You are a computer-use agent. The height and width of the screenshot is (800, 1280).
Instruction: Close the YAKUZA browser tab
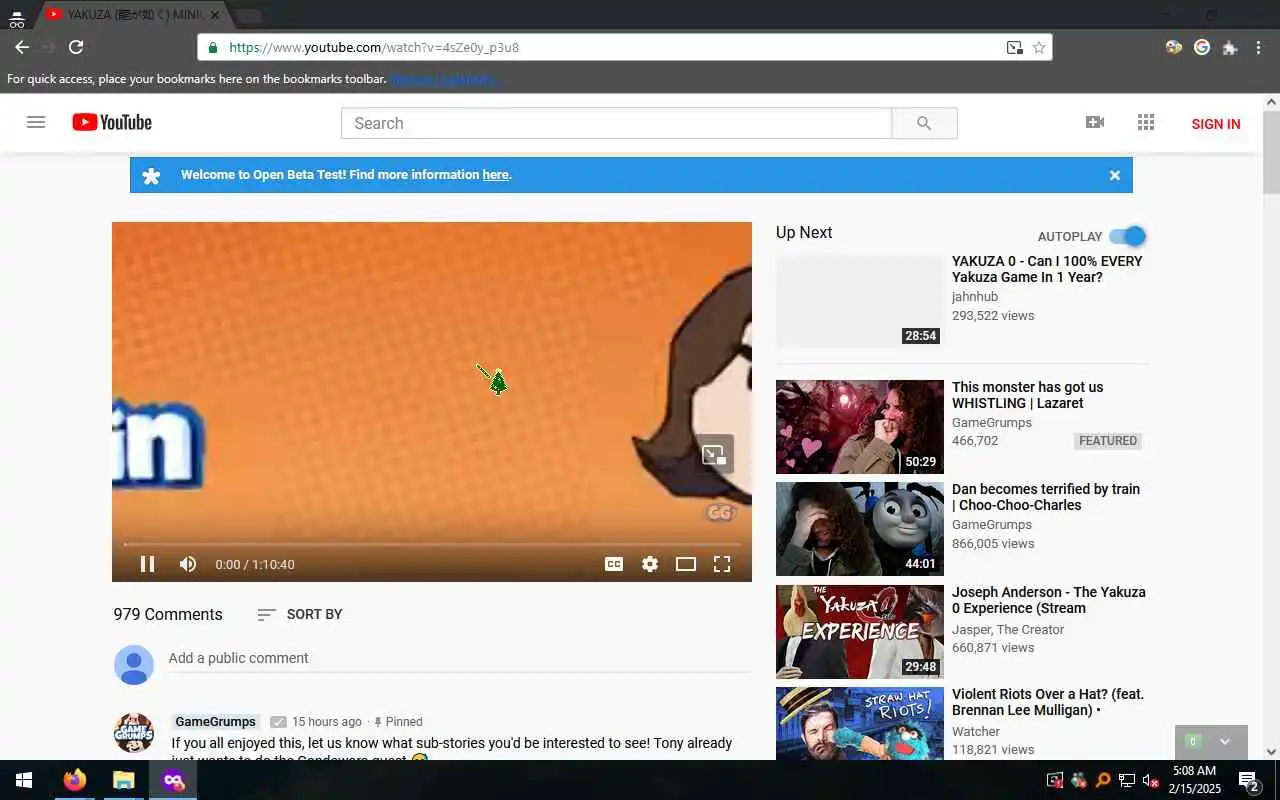[x=215, y=15]
